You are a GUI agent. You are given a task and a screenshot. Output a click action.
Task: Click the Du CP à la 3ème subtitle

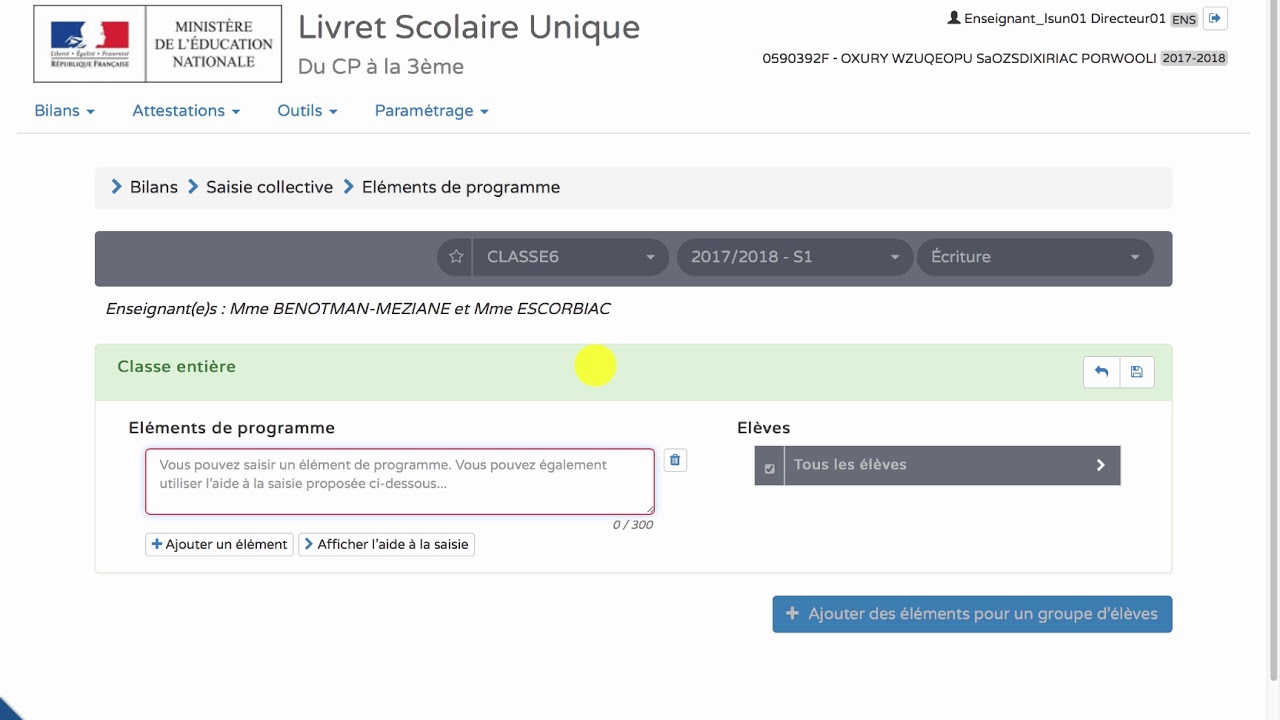pos(381,67)
